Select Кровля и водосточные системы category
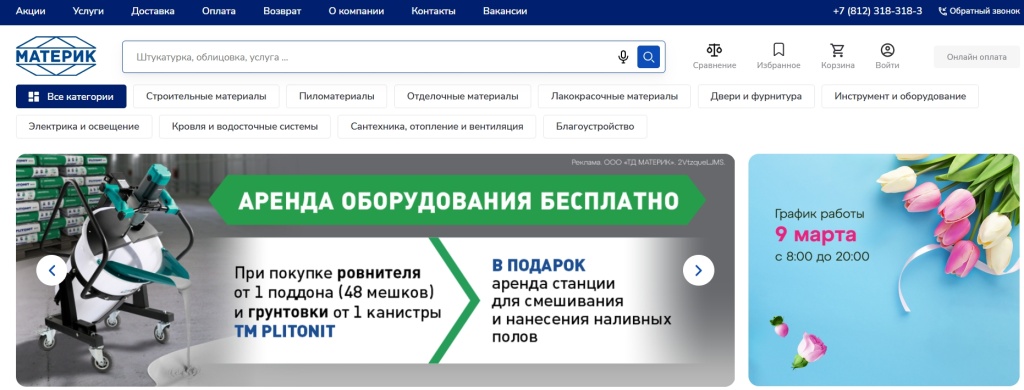Image resolution: width=1024 pixels, height=390 pixels. coord(245,127)
